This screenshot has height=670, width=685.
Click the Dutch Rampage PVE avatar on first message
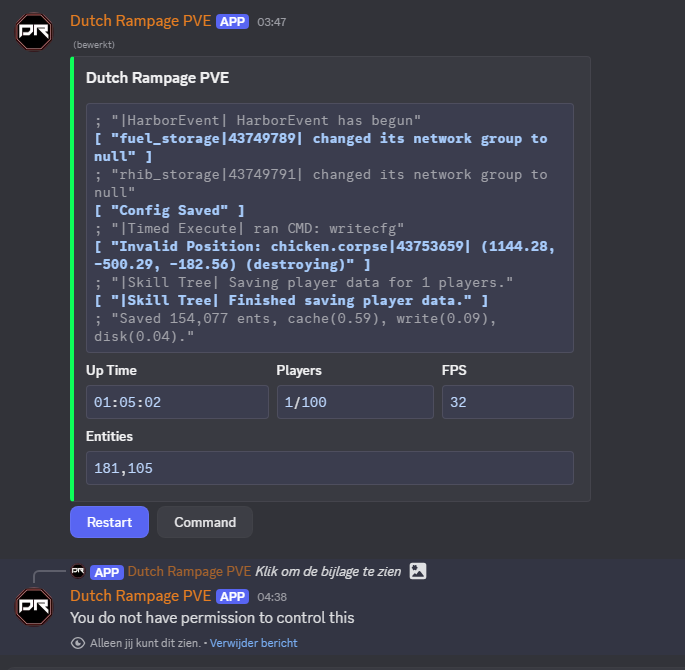[34, 31]
